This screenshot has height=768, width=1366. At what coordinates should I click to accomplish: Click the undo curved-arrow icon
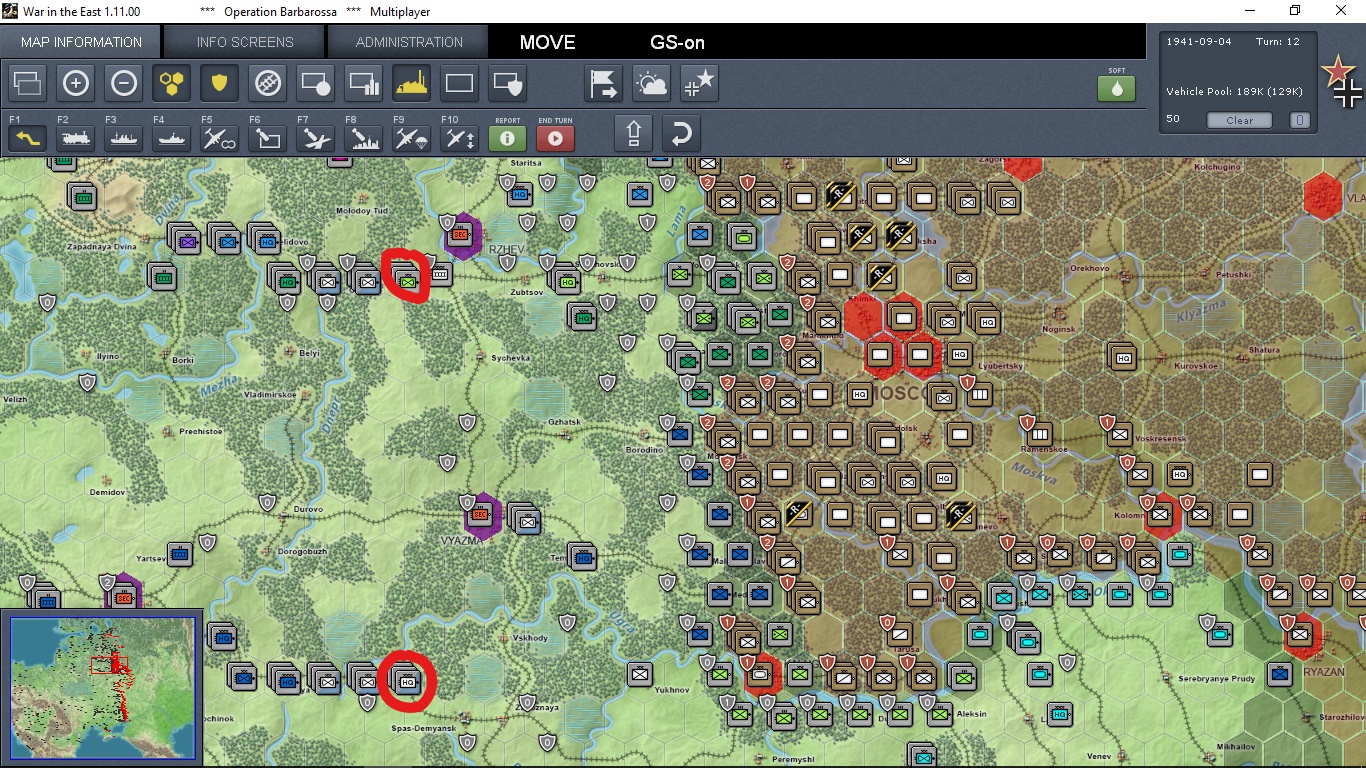point(681,133)
